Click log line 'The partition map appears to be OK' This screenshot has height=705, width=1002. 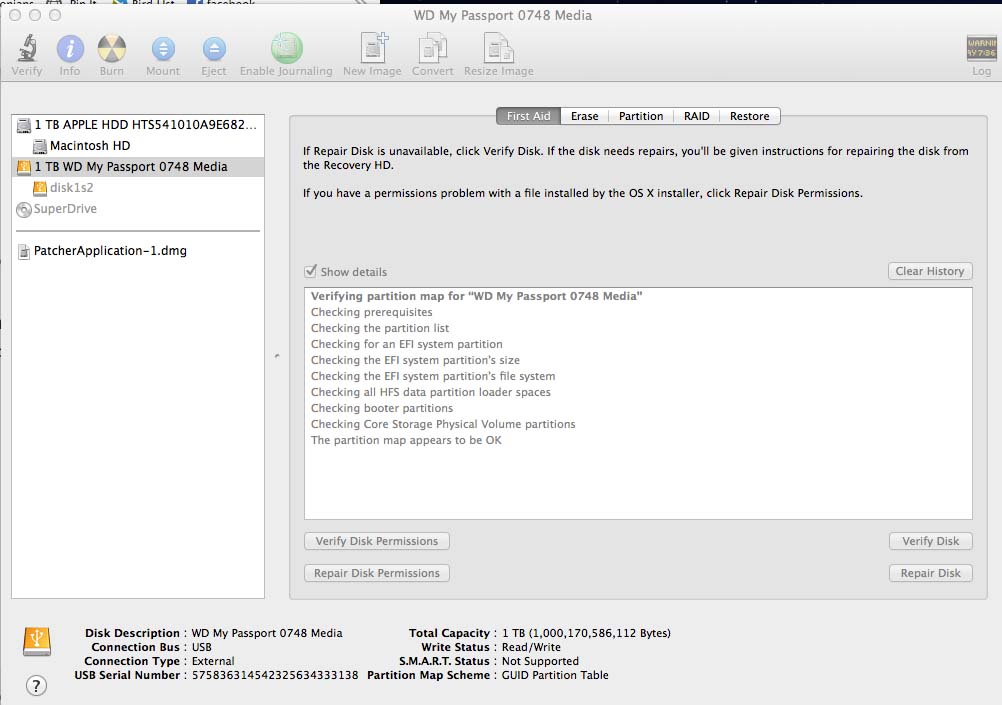pos(406,440)
